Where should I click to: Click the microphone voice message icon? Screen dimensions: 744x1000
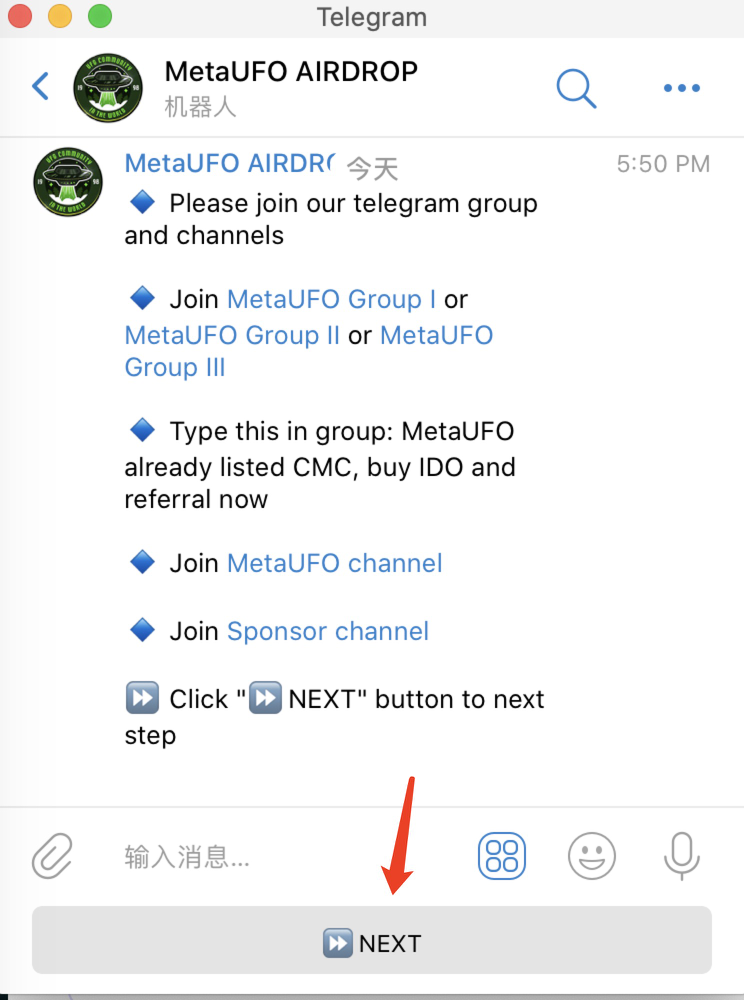[x=682, y=856]
